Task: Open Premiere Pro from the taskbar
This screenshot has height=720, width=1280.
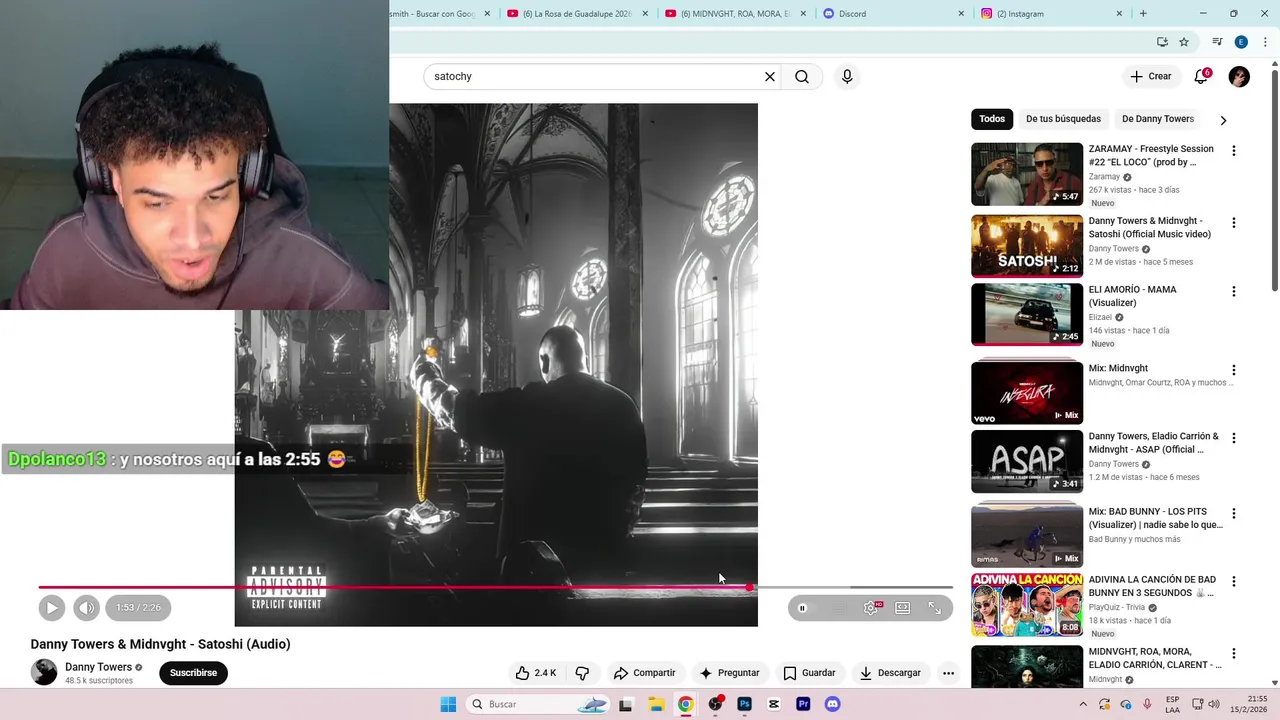Action: point(803,704)
